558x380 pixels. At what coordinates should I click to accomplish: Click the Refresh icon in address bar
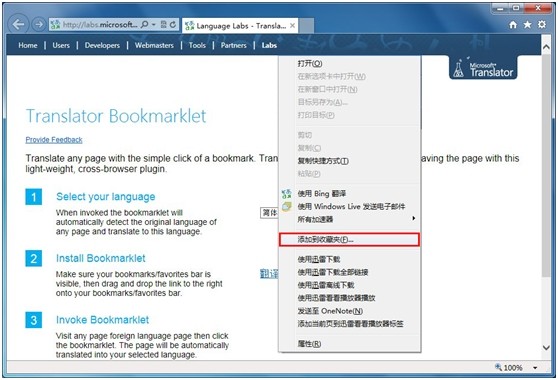(x=173, y=25)
